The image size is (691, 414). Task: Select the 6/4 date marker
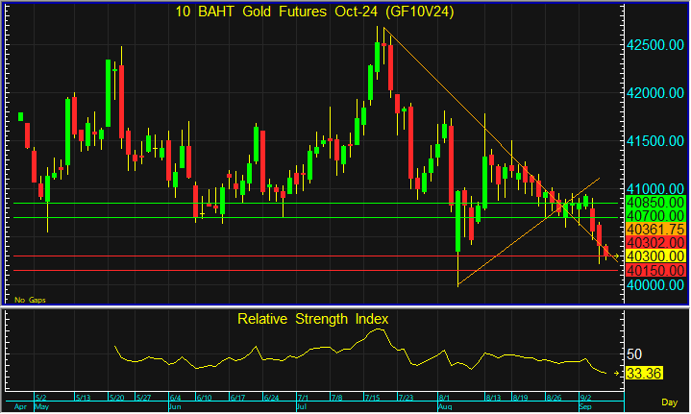pyautogui.click(x=175, y=398)
